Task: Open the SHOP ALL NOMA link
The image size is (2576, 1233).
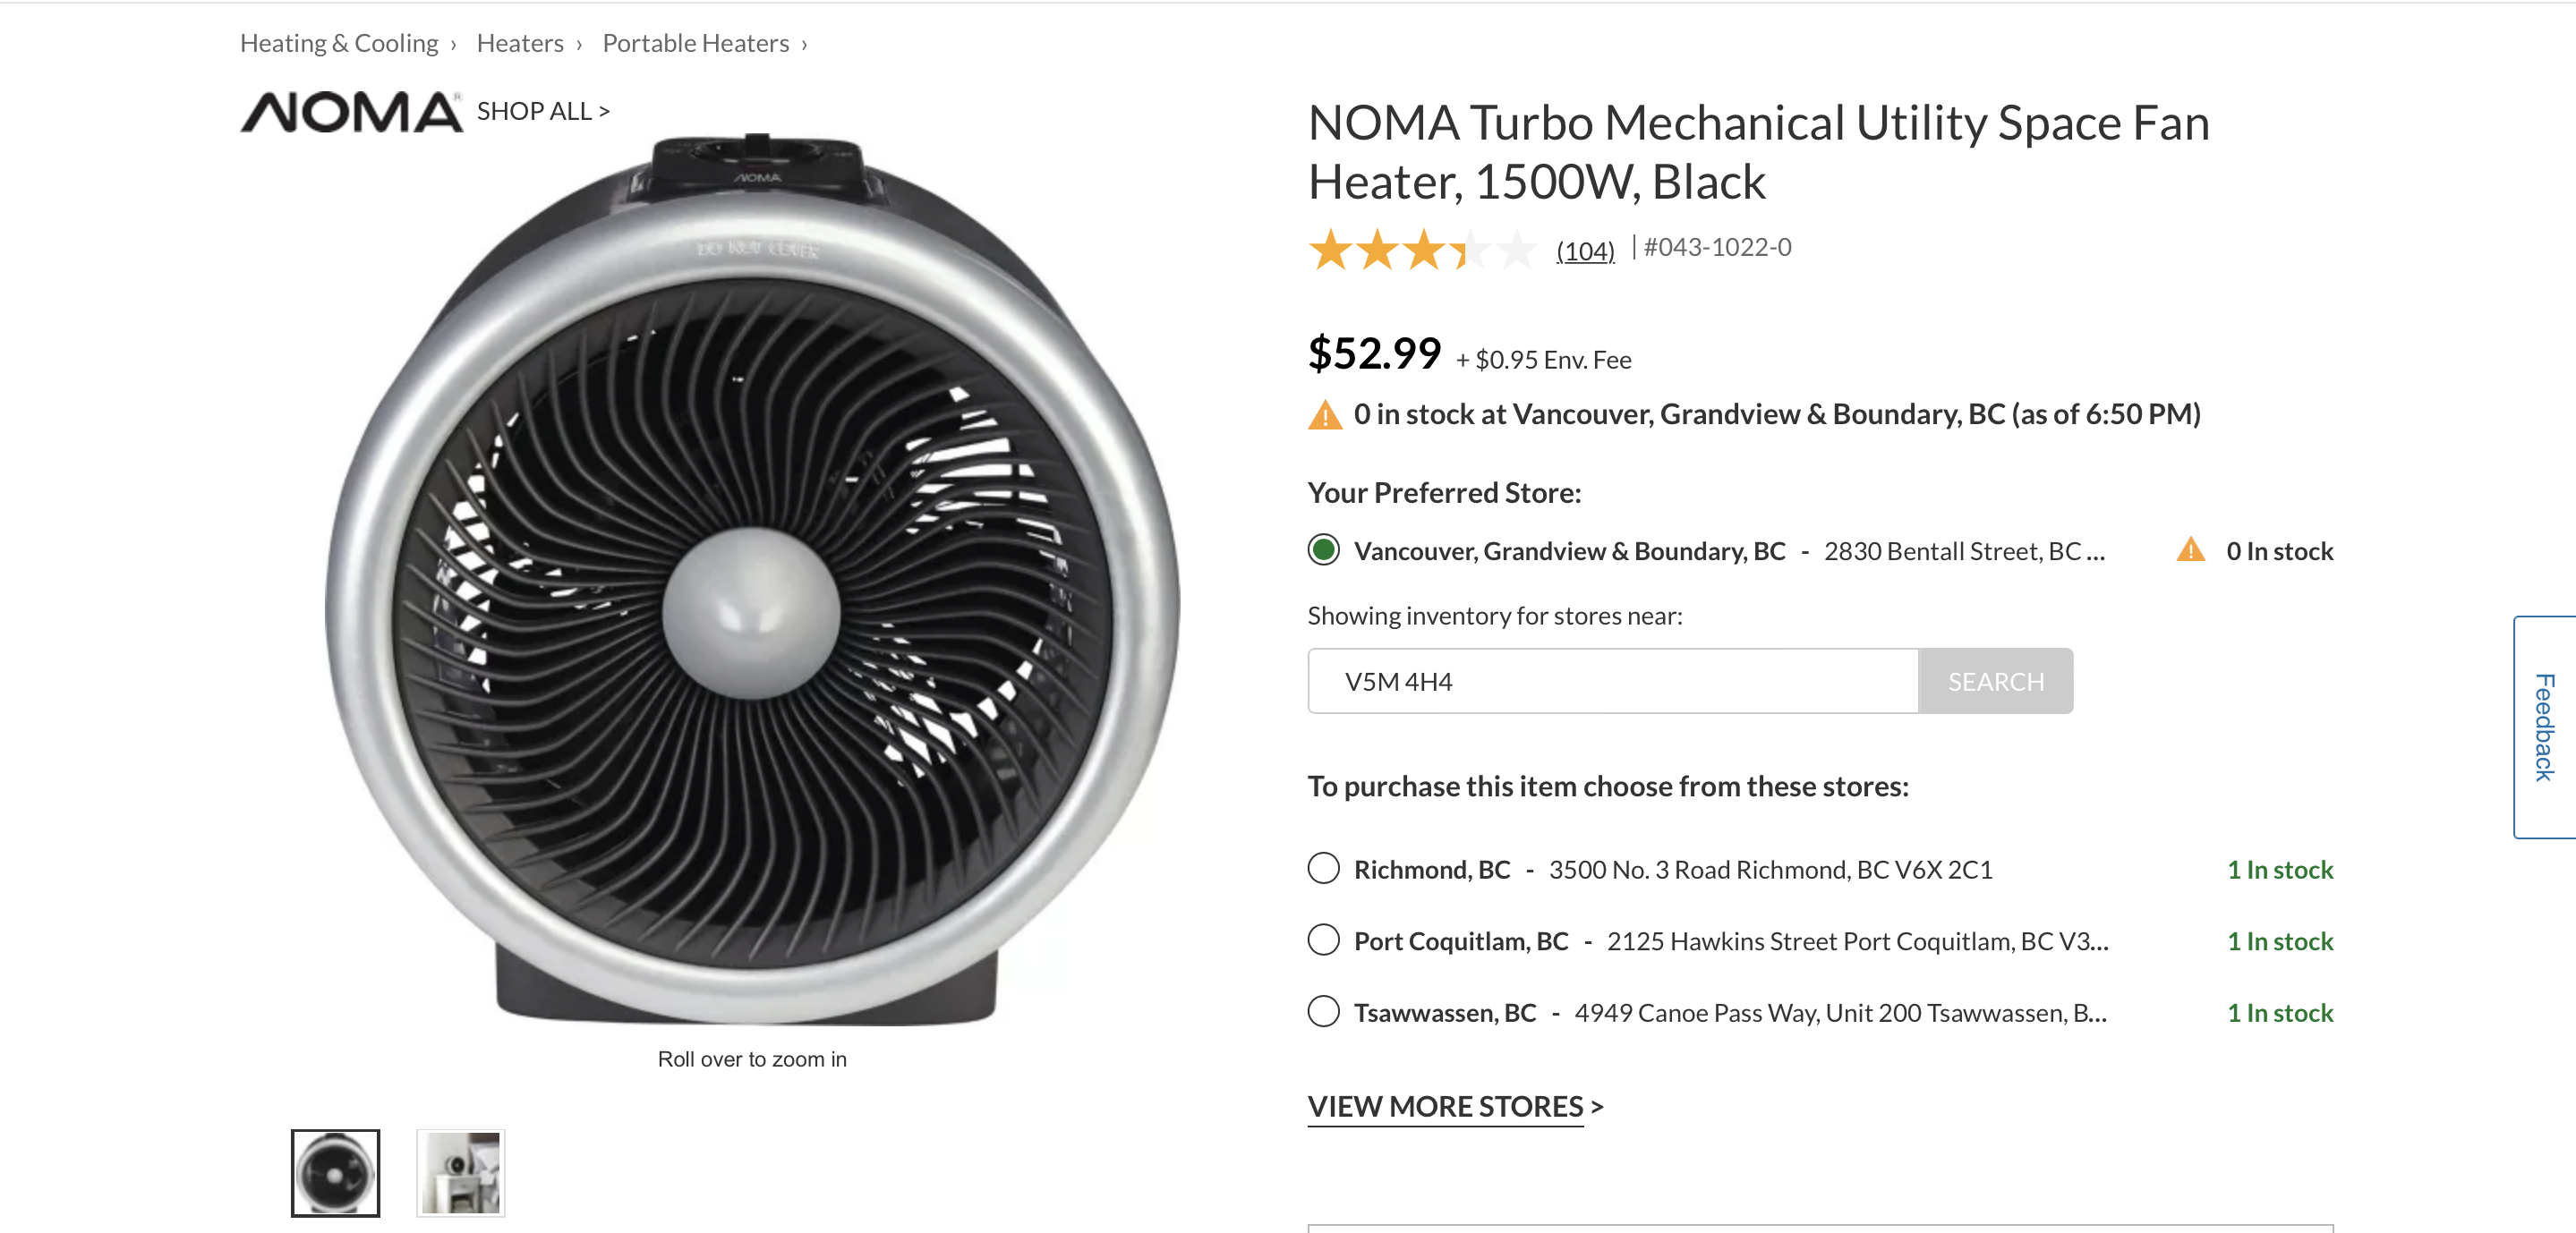Action: (x=543, y=111)
